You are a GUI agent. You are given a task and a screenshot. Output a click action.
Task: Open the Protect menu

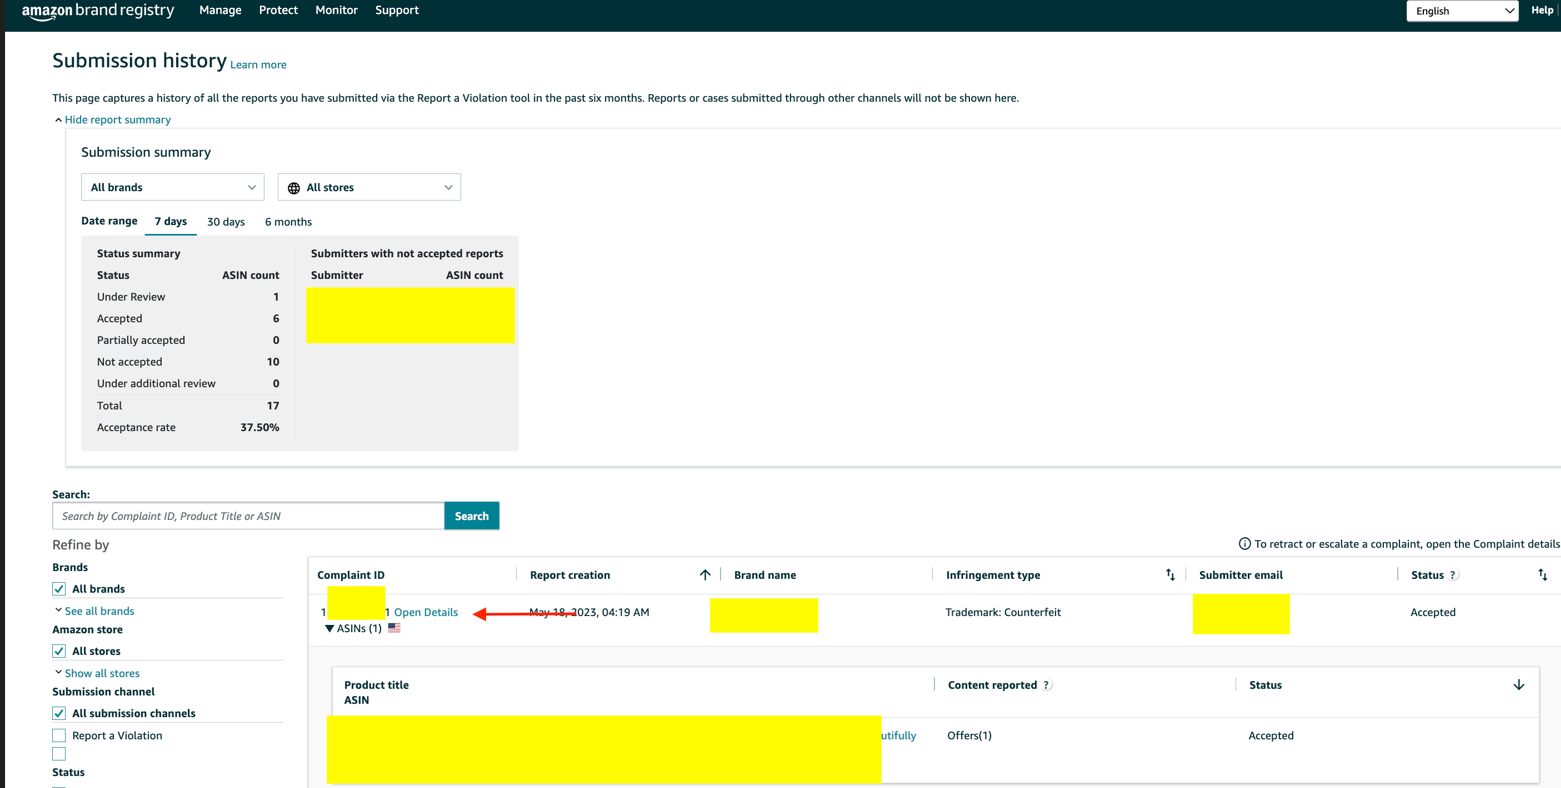point(278,10)
